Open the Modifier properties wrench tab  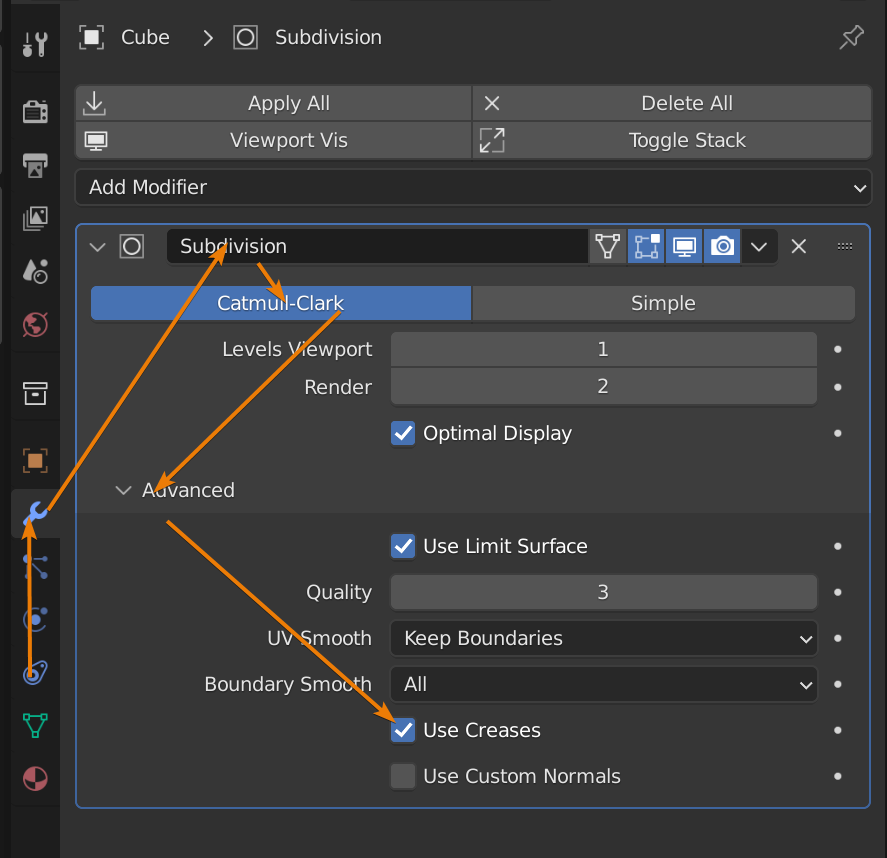[35, 514]
